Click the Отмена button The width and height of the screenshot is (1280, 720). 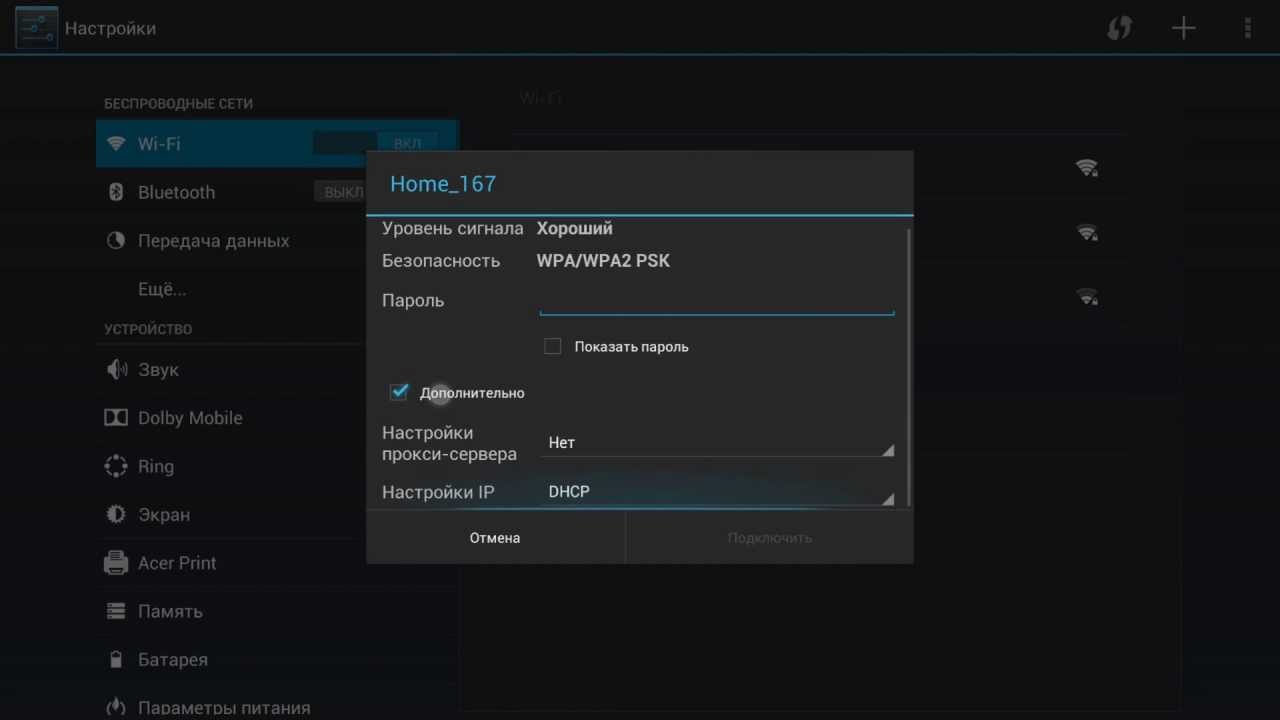pyautogui.click(x=496, y=538)
